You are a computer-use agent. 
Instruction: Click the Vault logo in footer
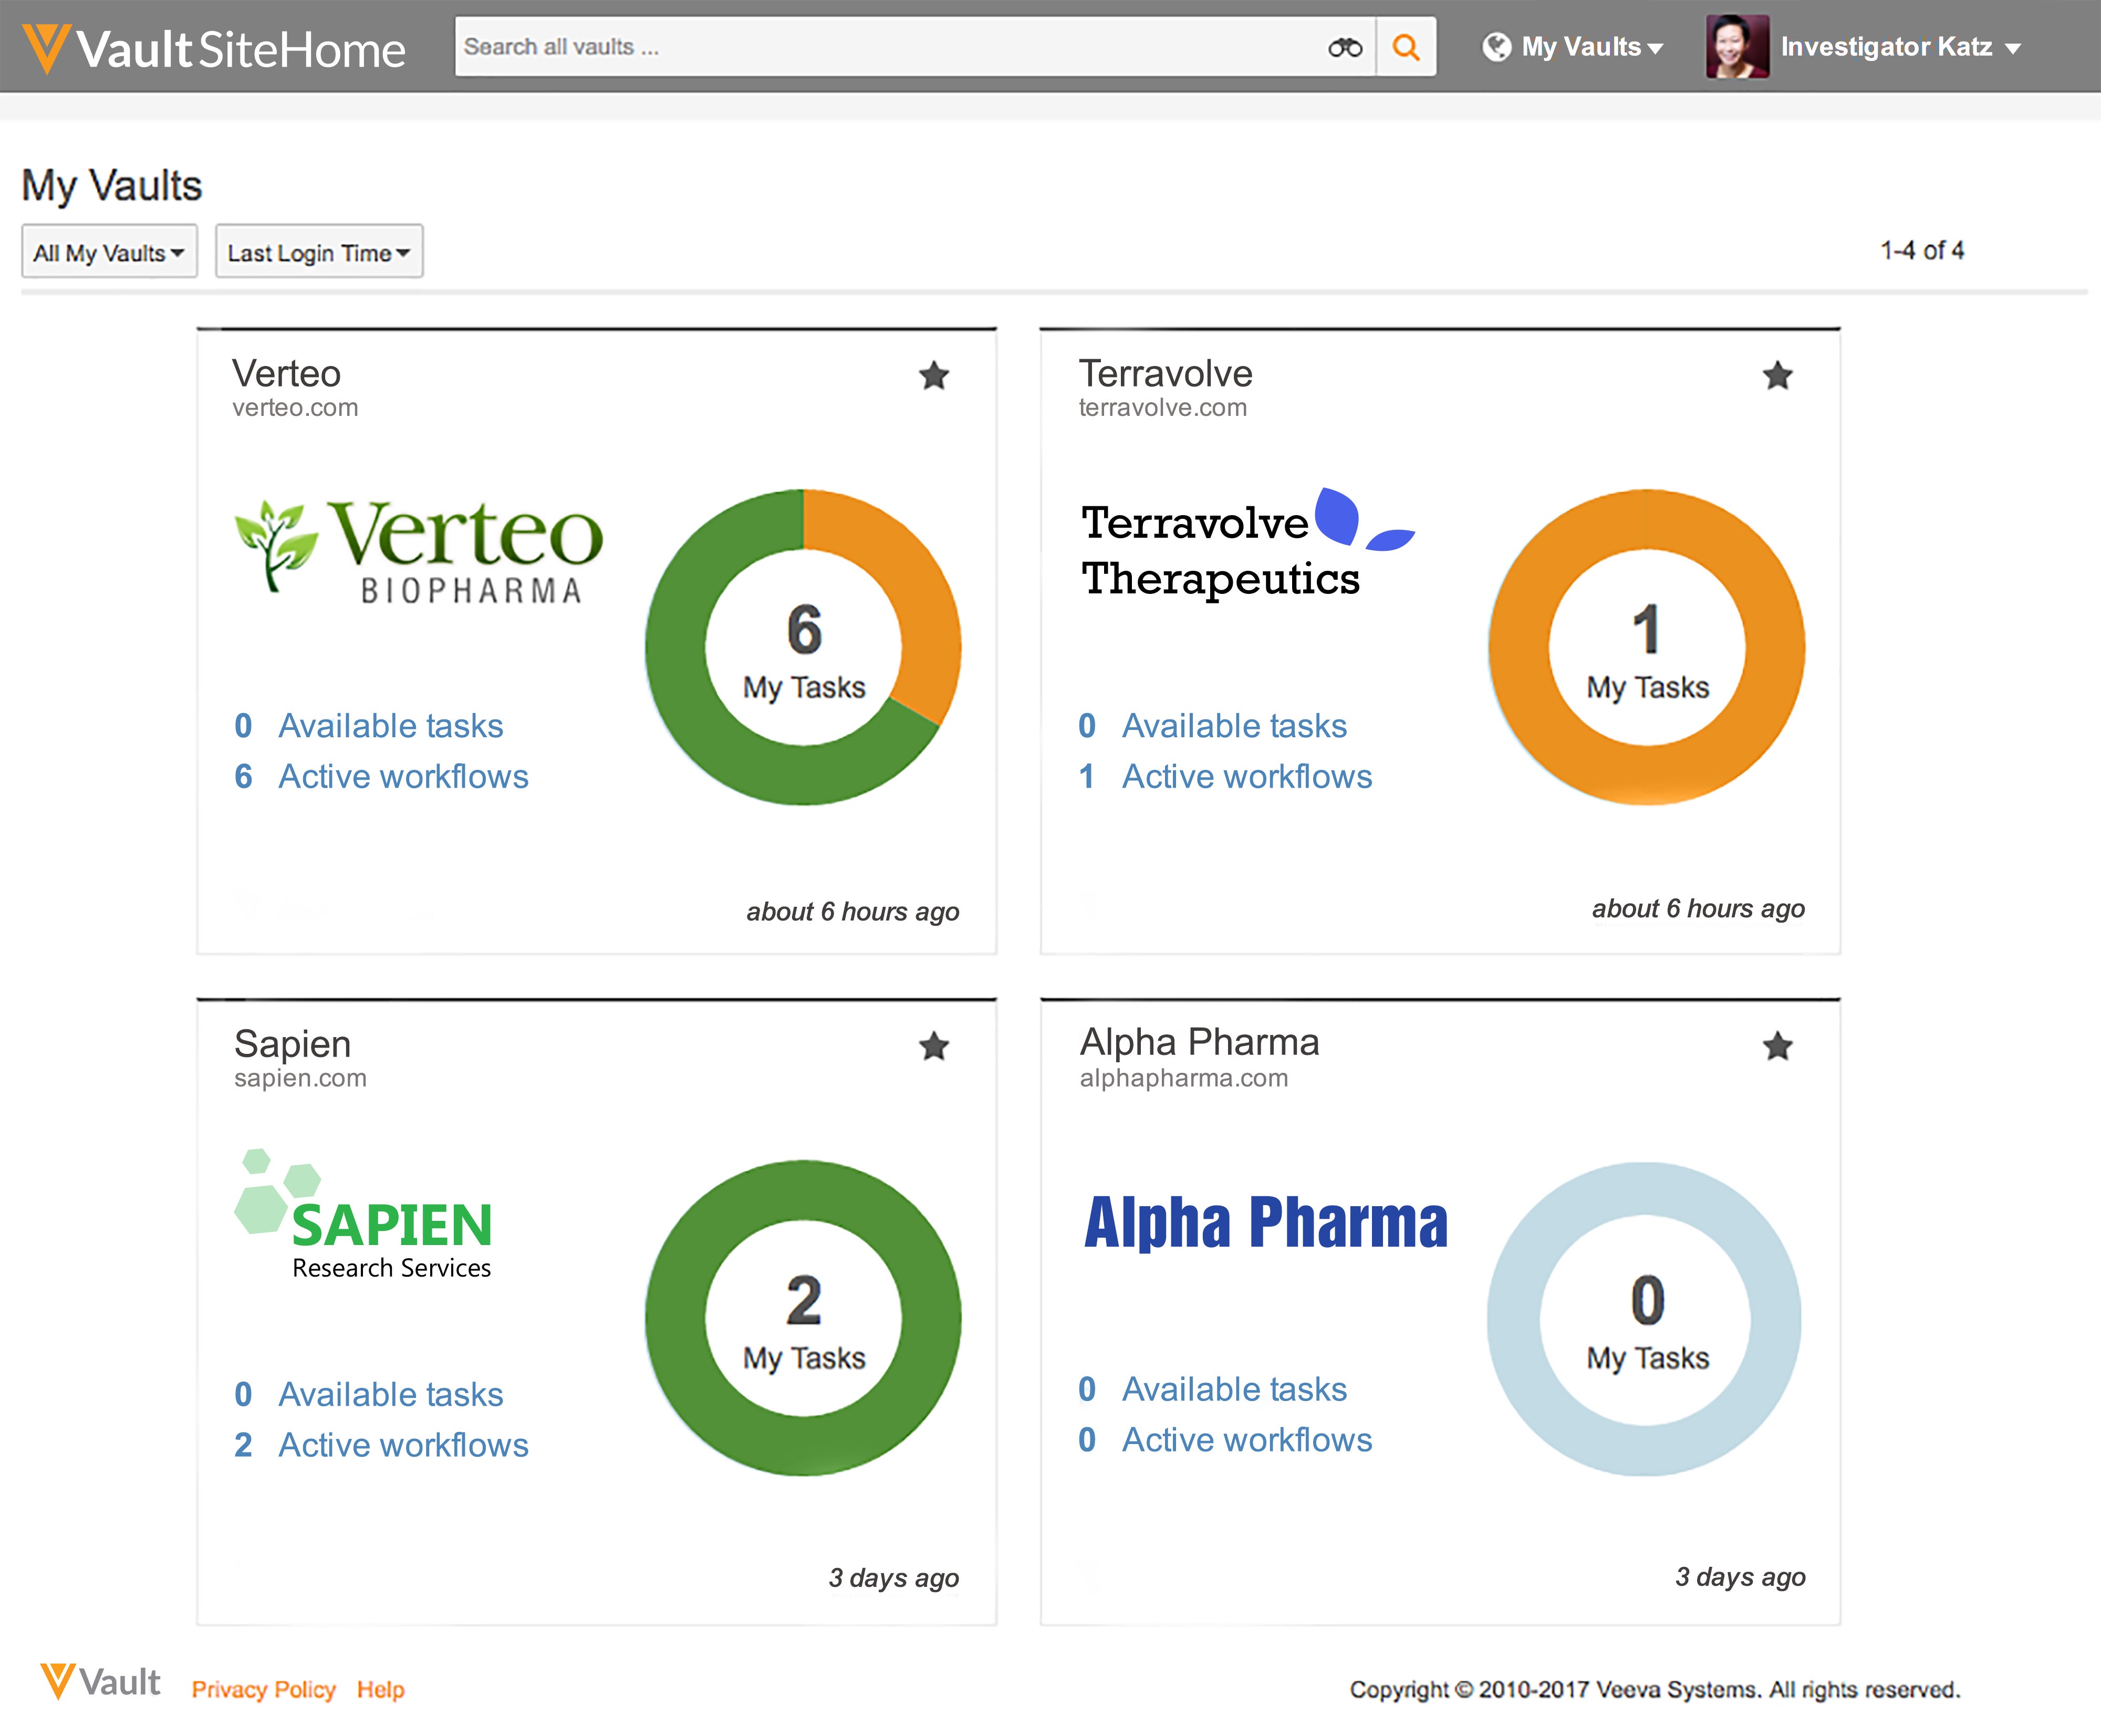click(x=100, y=1682)
